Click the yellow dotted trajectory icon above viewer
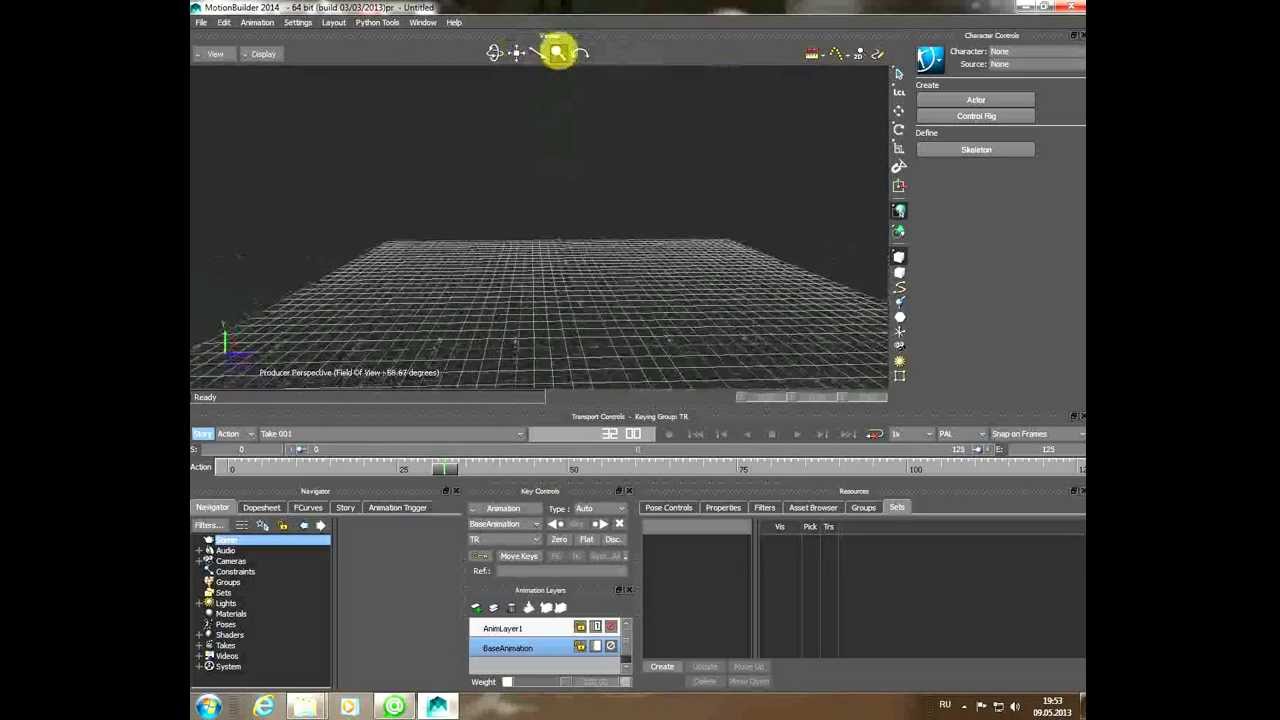Image resolution: width=1280 pixels, height=720 pixels. click(x=836, y=54)
